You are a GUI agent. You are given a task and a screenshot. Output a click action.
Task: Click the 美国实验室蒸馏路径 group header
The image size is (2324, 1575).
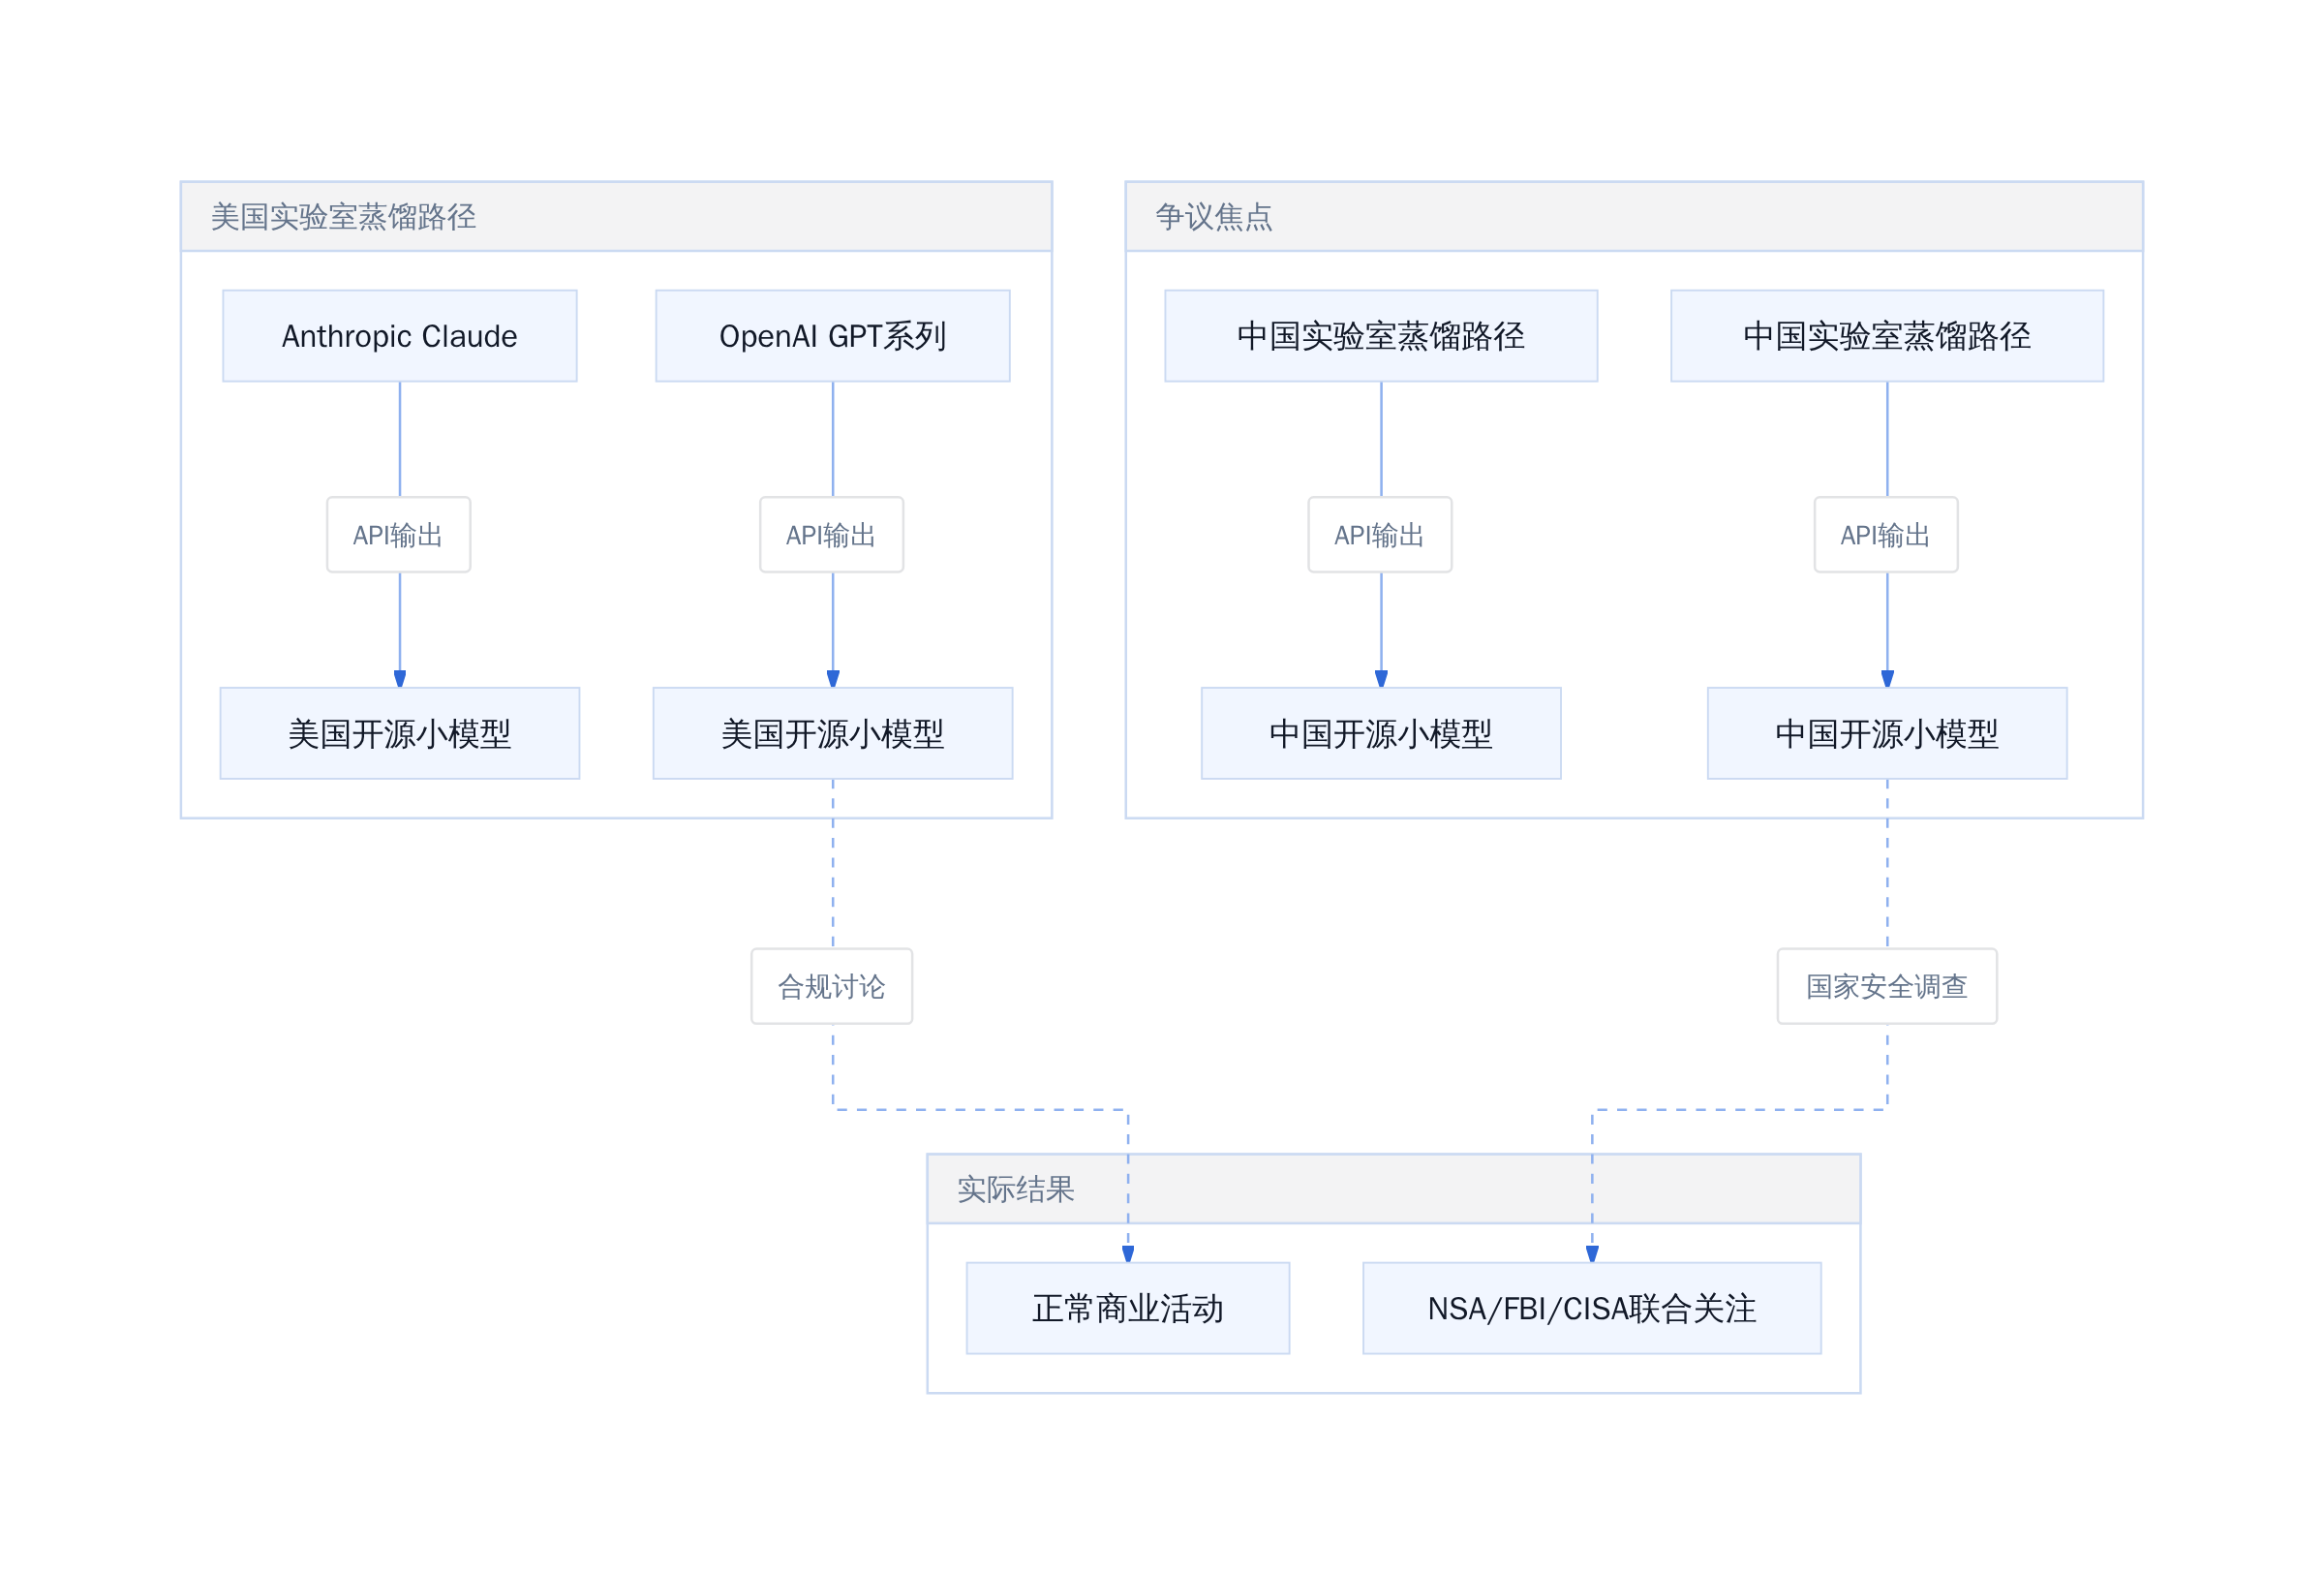(x=616, y=216)
